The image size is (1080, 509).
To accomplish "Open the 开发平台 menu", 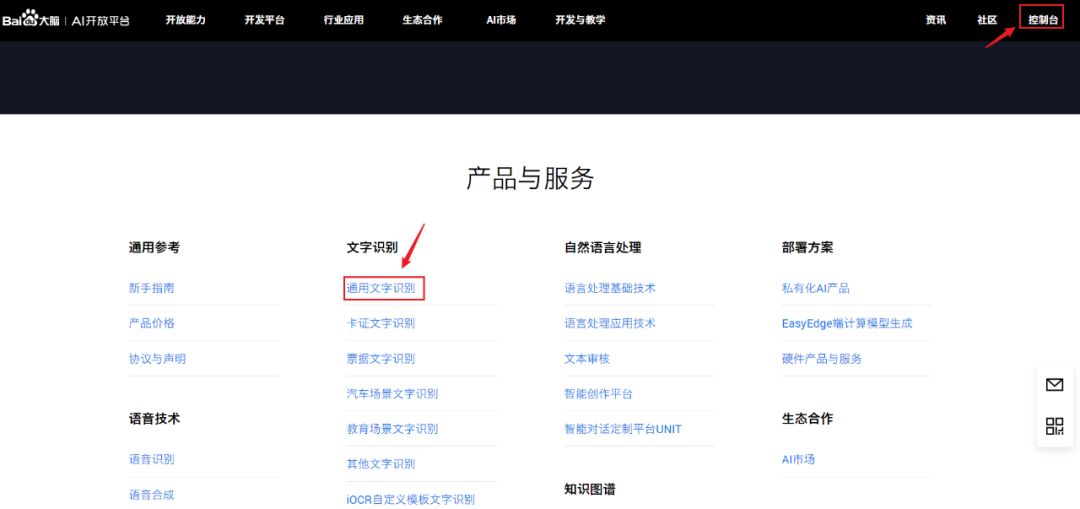I will pos(264,20).
